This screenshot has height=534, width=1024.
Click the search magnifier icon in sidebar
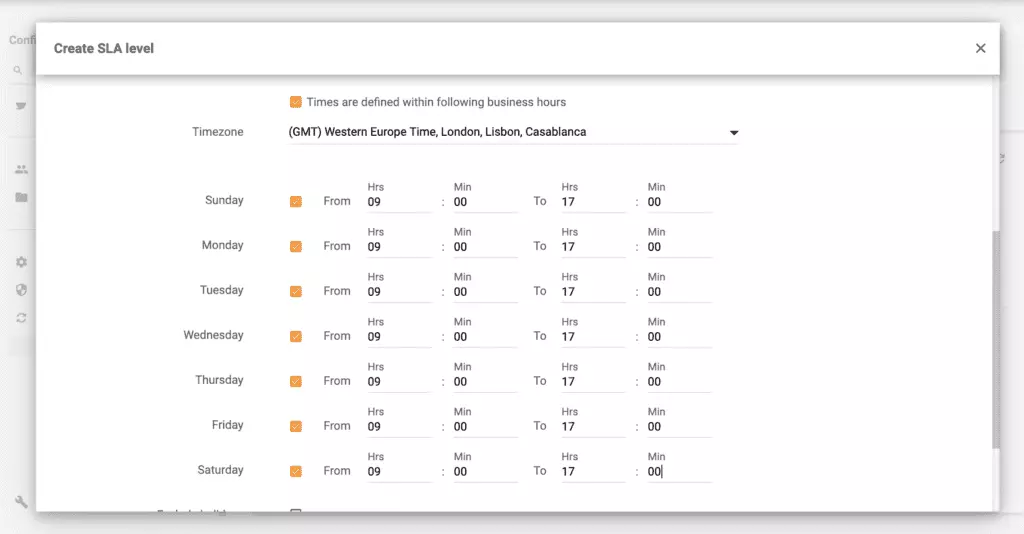point(17,71)
